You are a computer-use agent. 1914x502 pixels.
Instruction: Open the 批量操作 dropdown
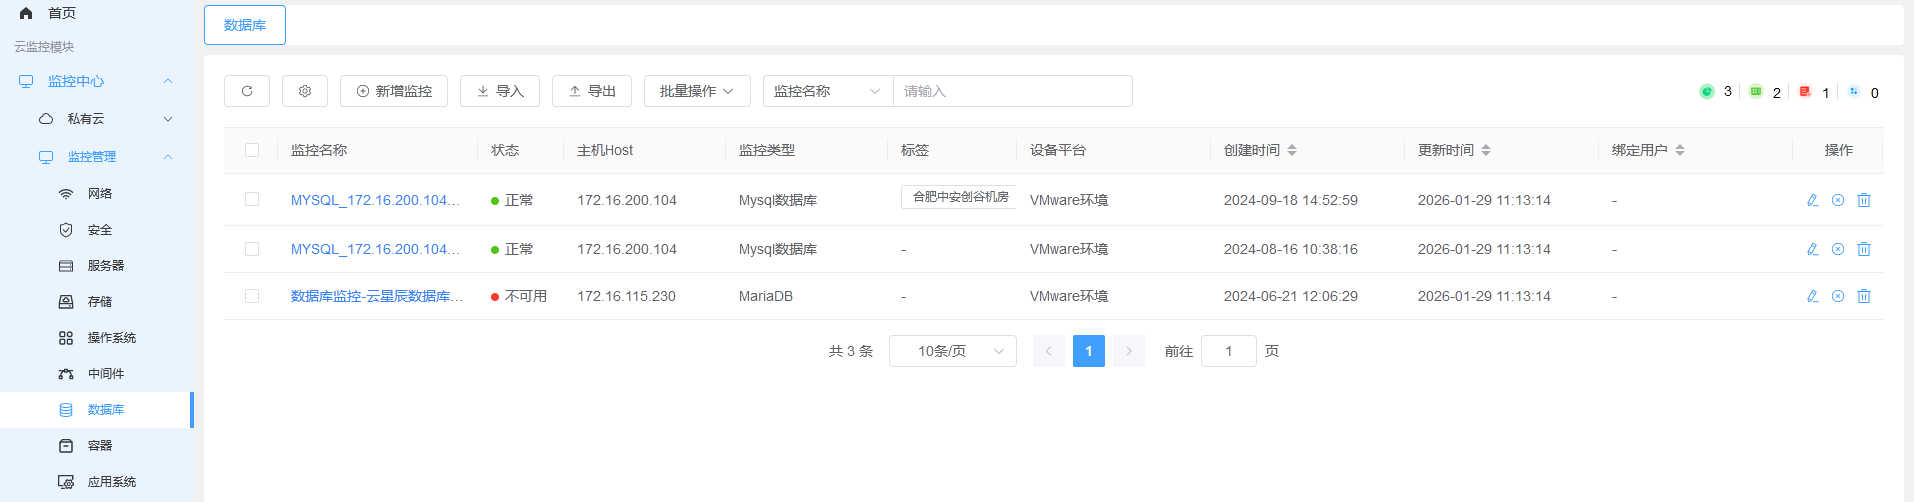click(x=697, y=91)
